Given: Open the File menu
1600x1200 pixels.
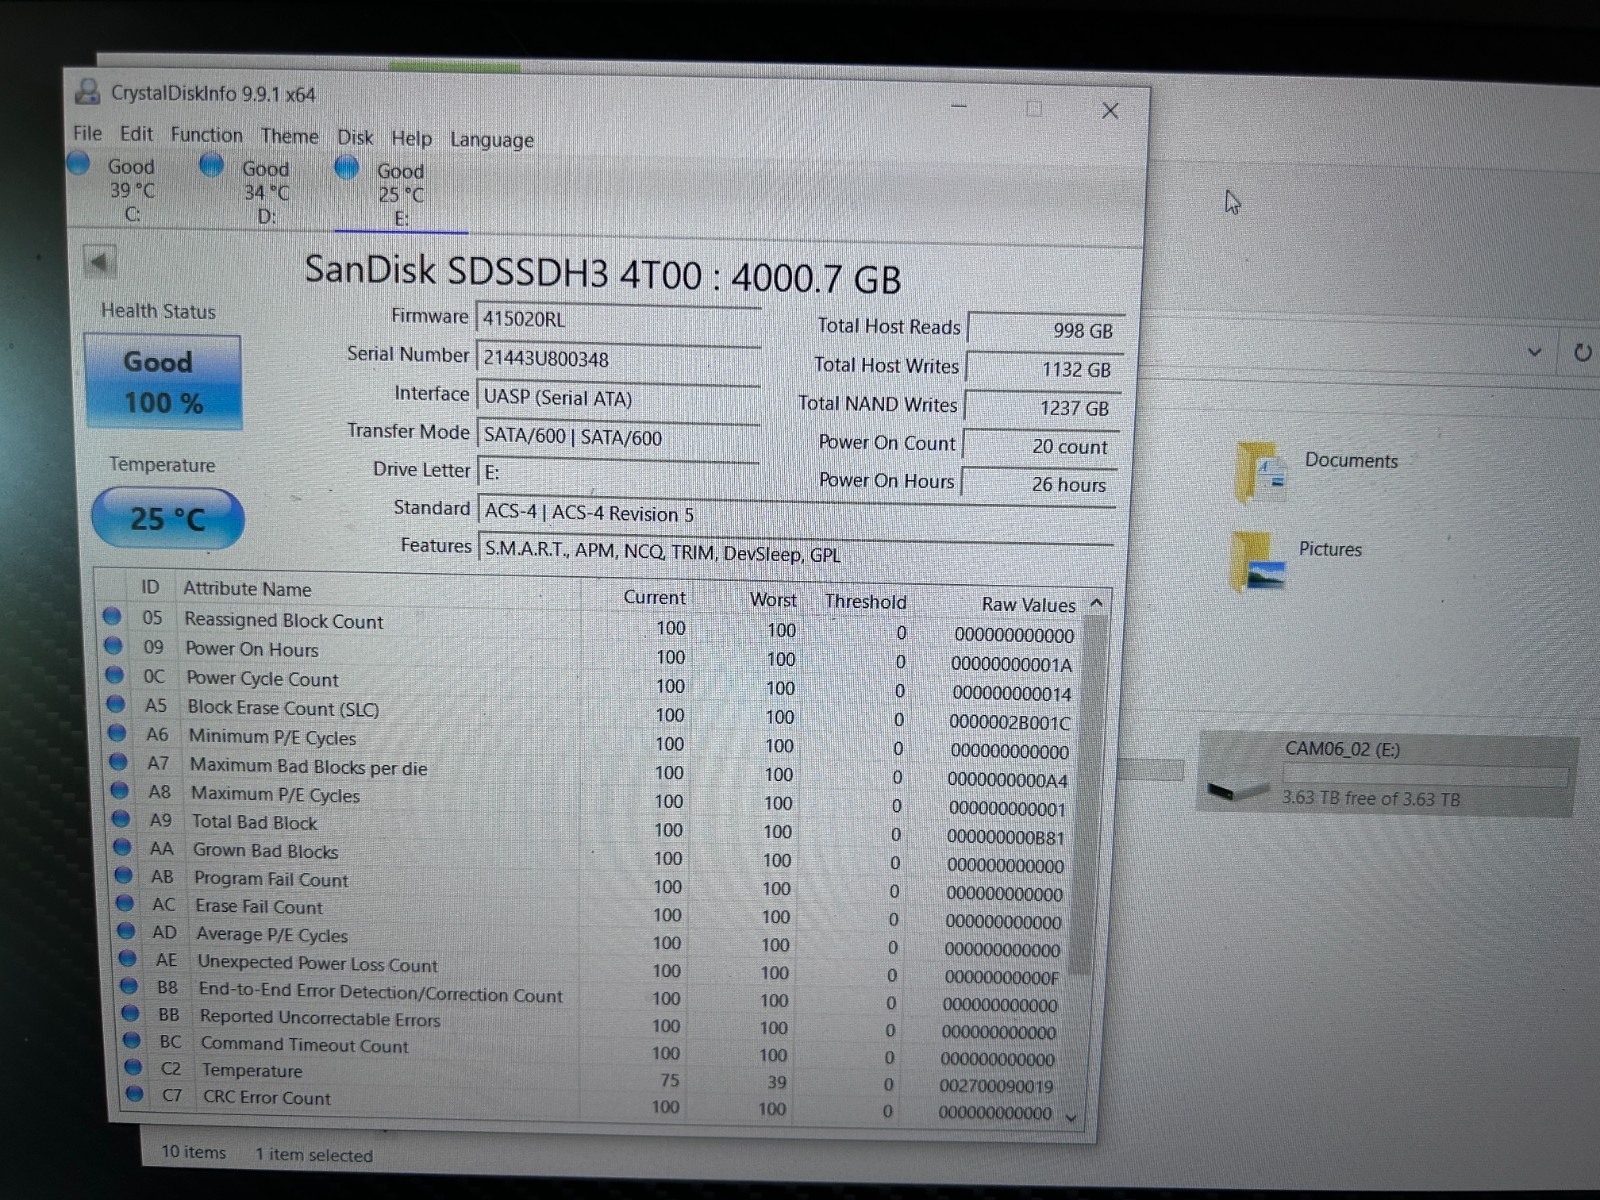Looking at the screenshot, I should pos(87,133).
